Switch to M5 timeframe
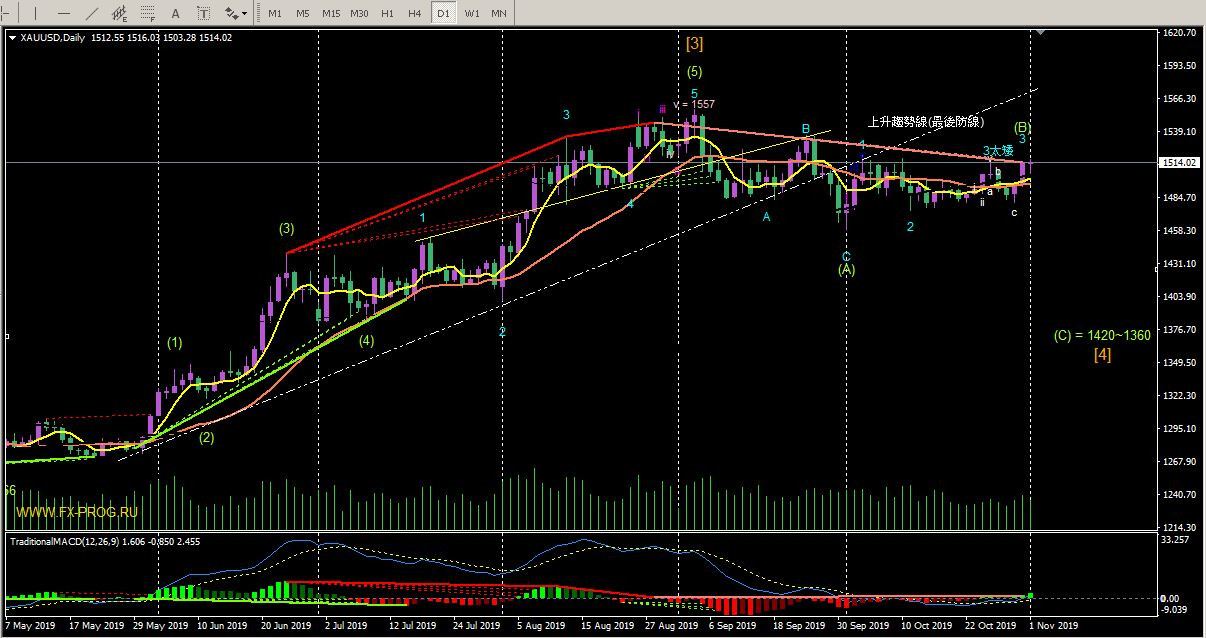The image size is (1206, 638). (x=303, y=13)
